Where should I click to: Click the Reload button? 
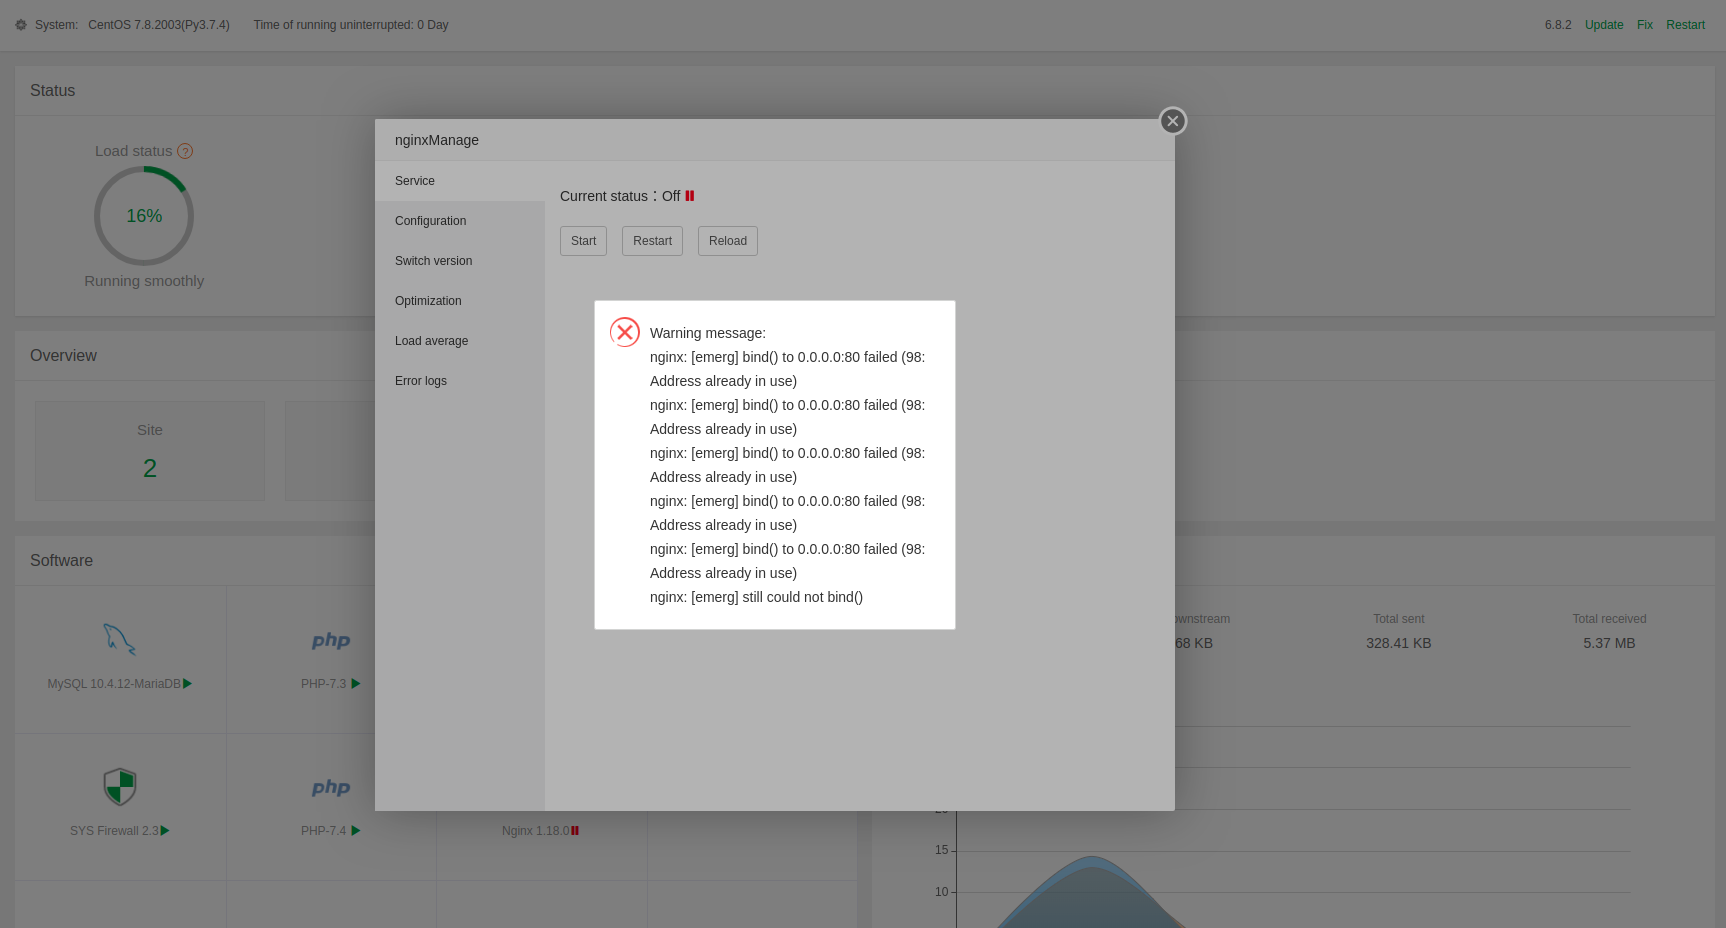tap(727, 241)
